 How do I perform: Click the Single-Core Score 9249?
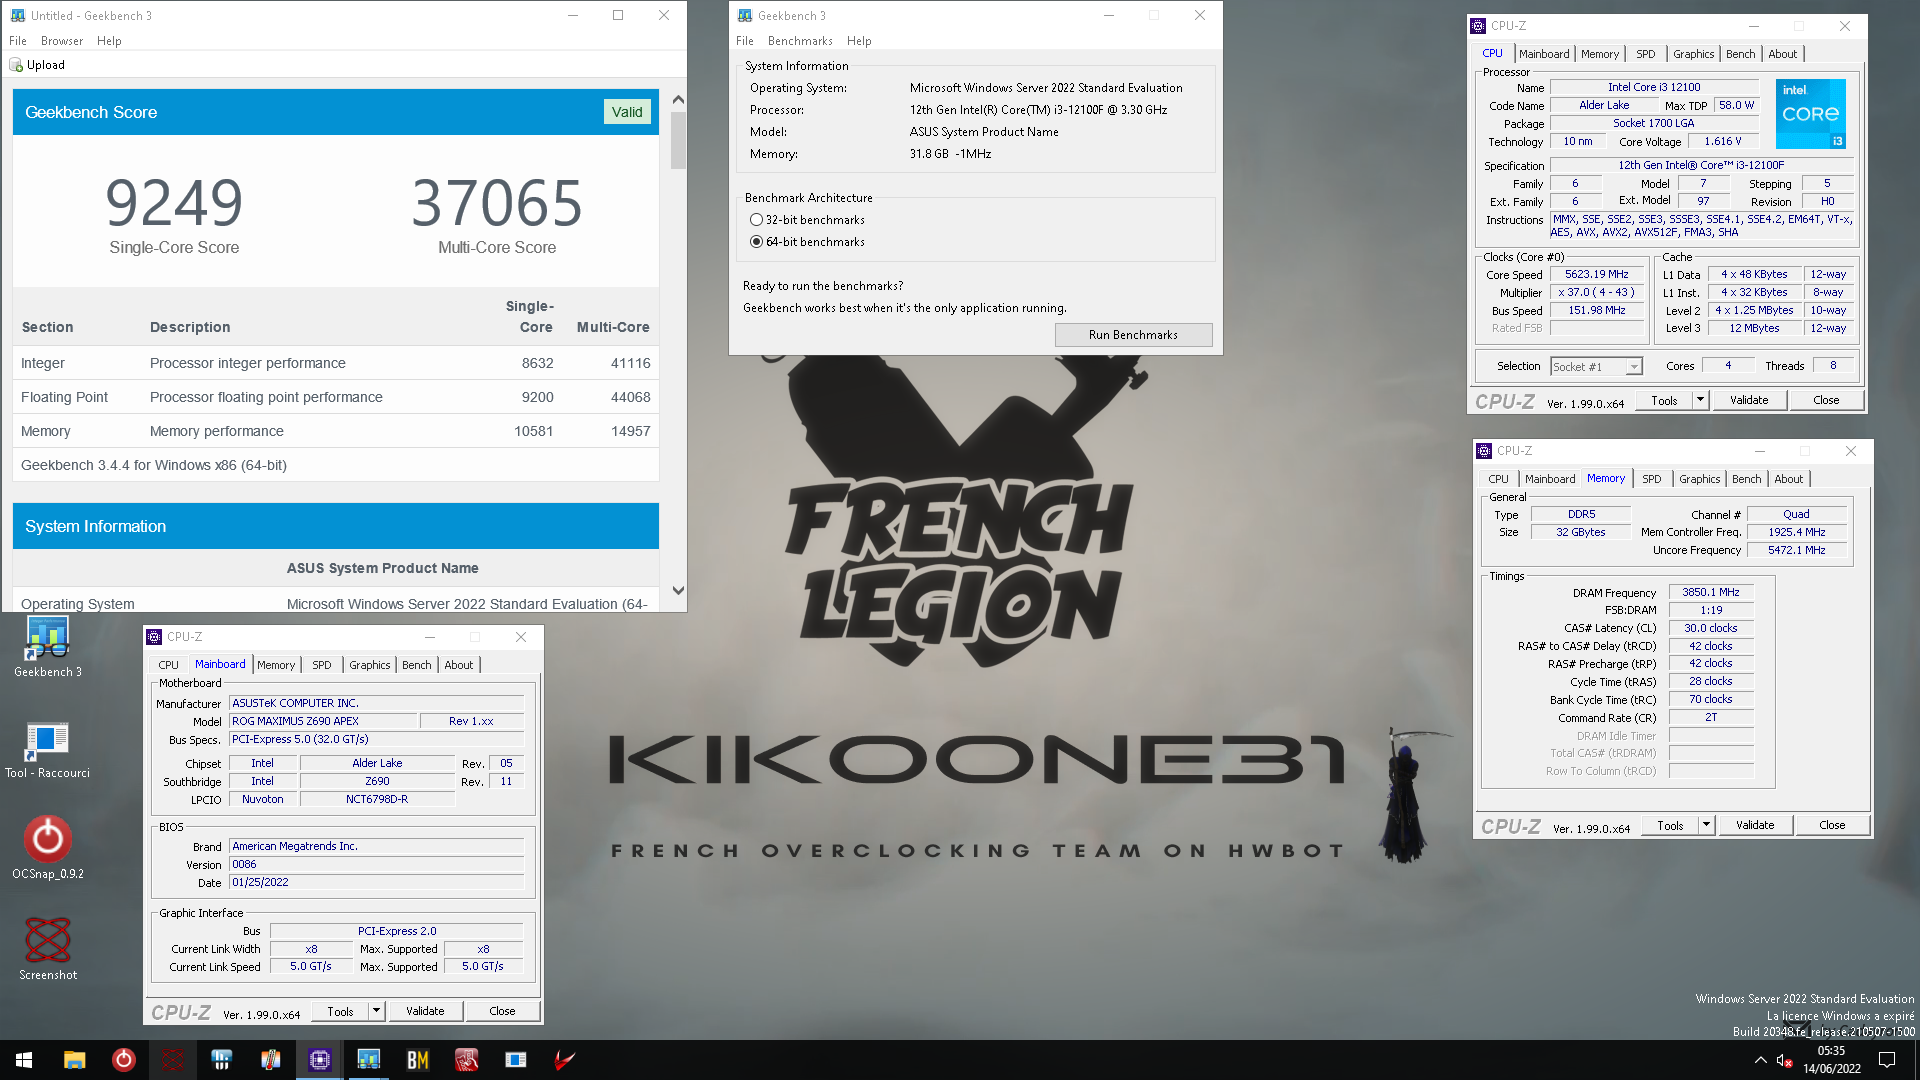tap(174, 203)
